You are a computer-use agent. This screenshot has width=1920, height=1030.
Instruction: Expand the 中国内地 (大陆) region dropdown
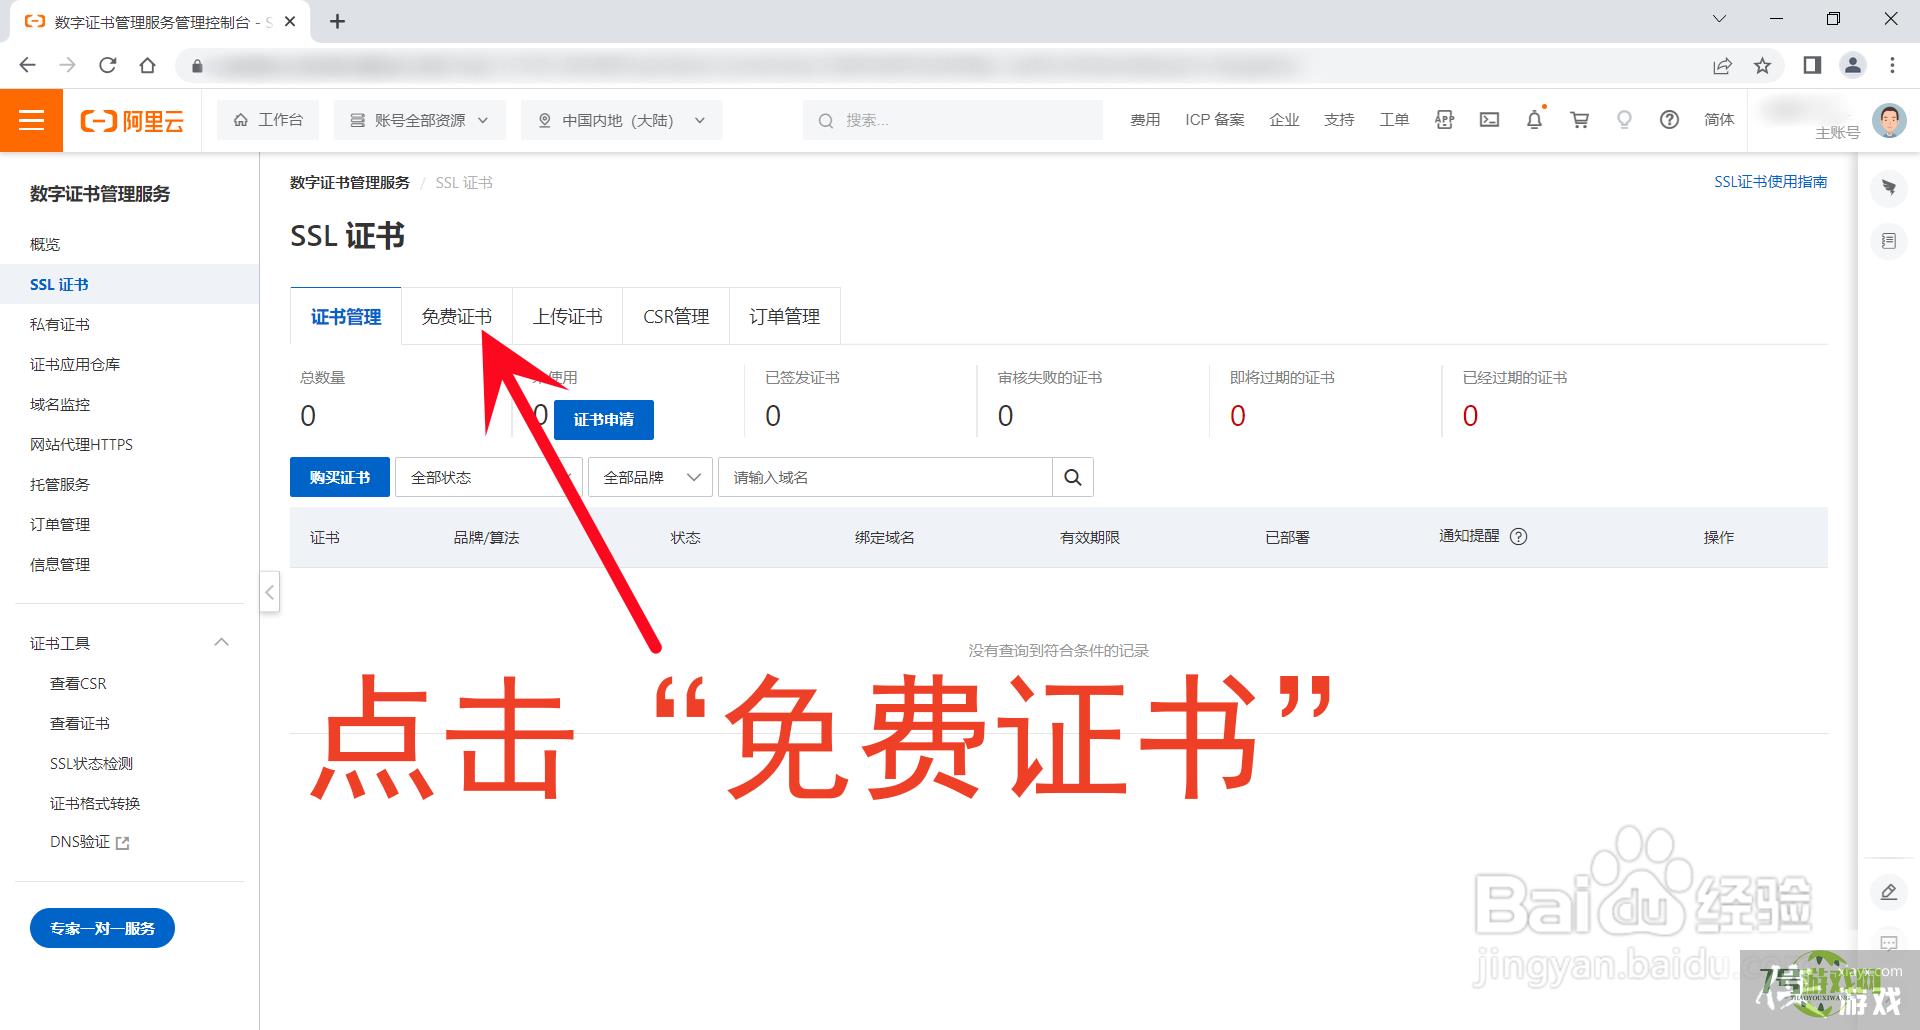tap(622, 120)
